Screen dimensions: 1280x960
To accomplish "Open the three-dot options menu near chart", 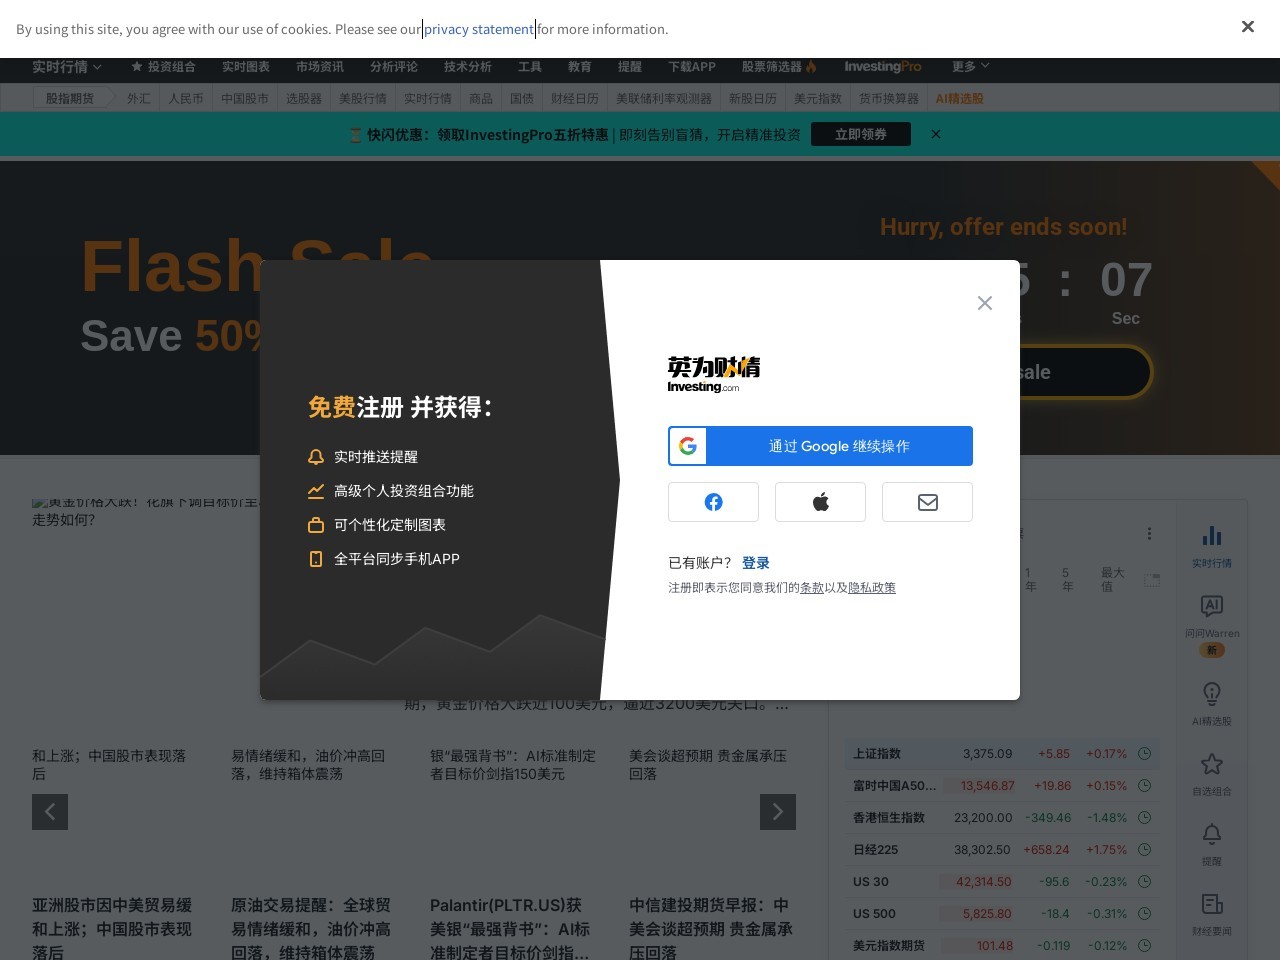I will tap(1149, 533).
